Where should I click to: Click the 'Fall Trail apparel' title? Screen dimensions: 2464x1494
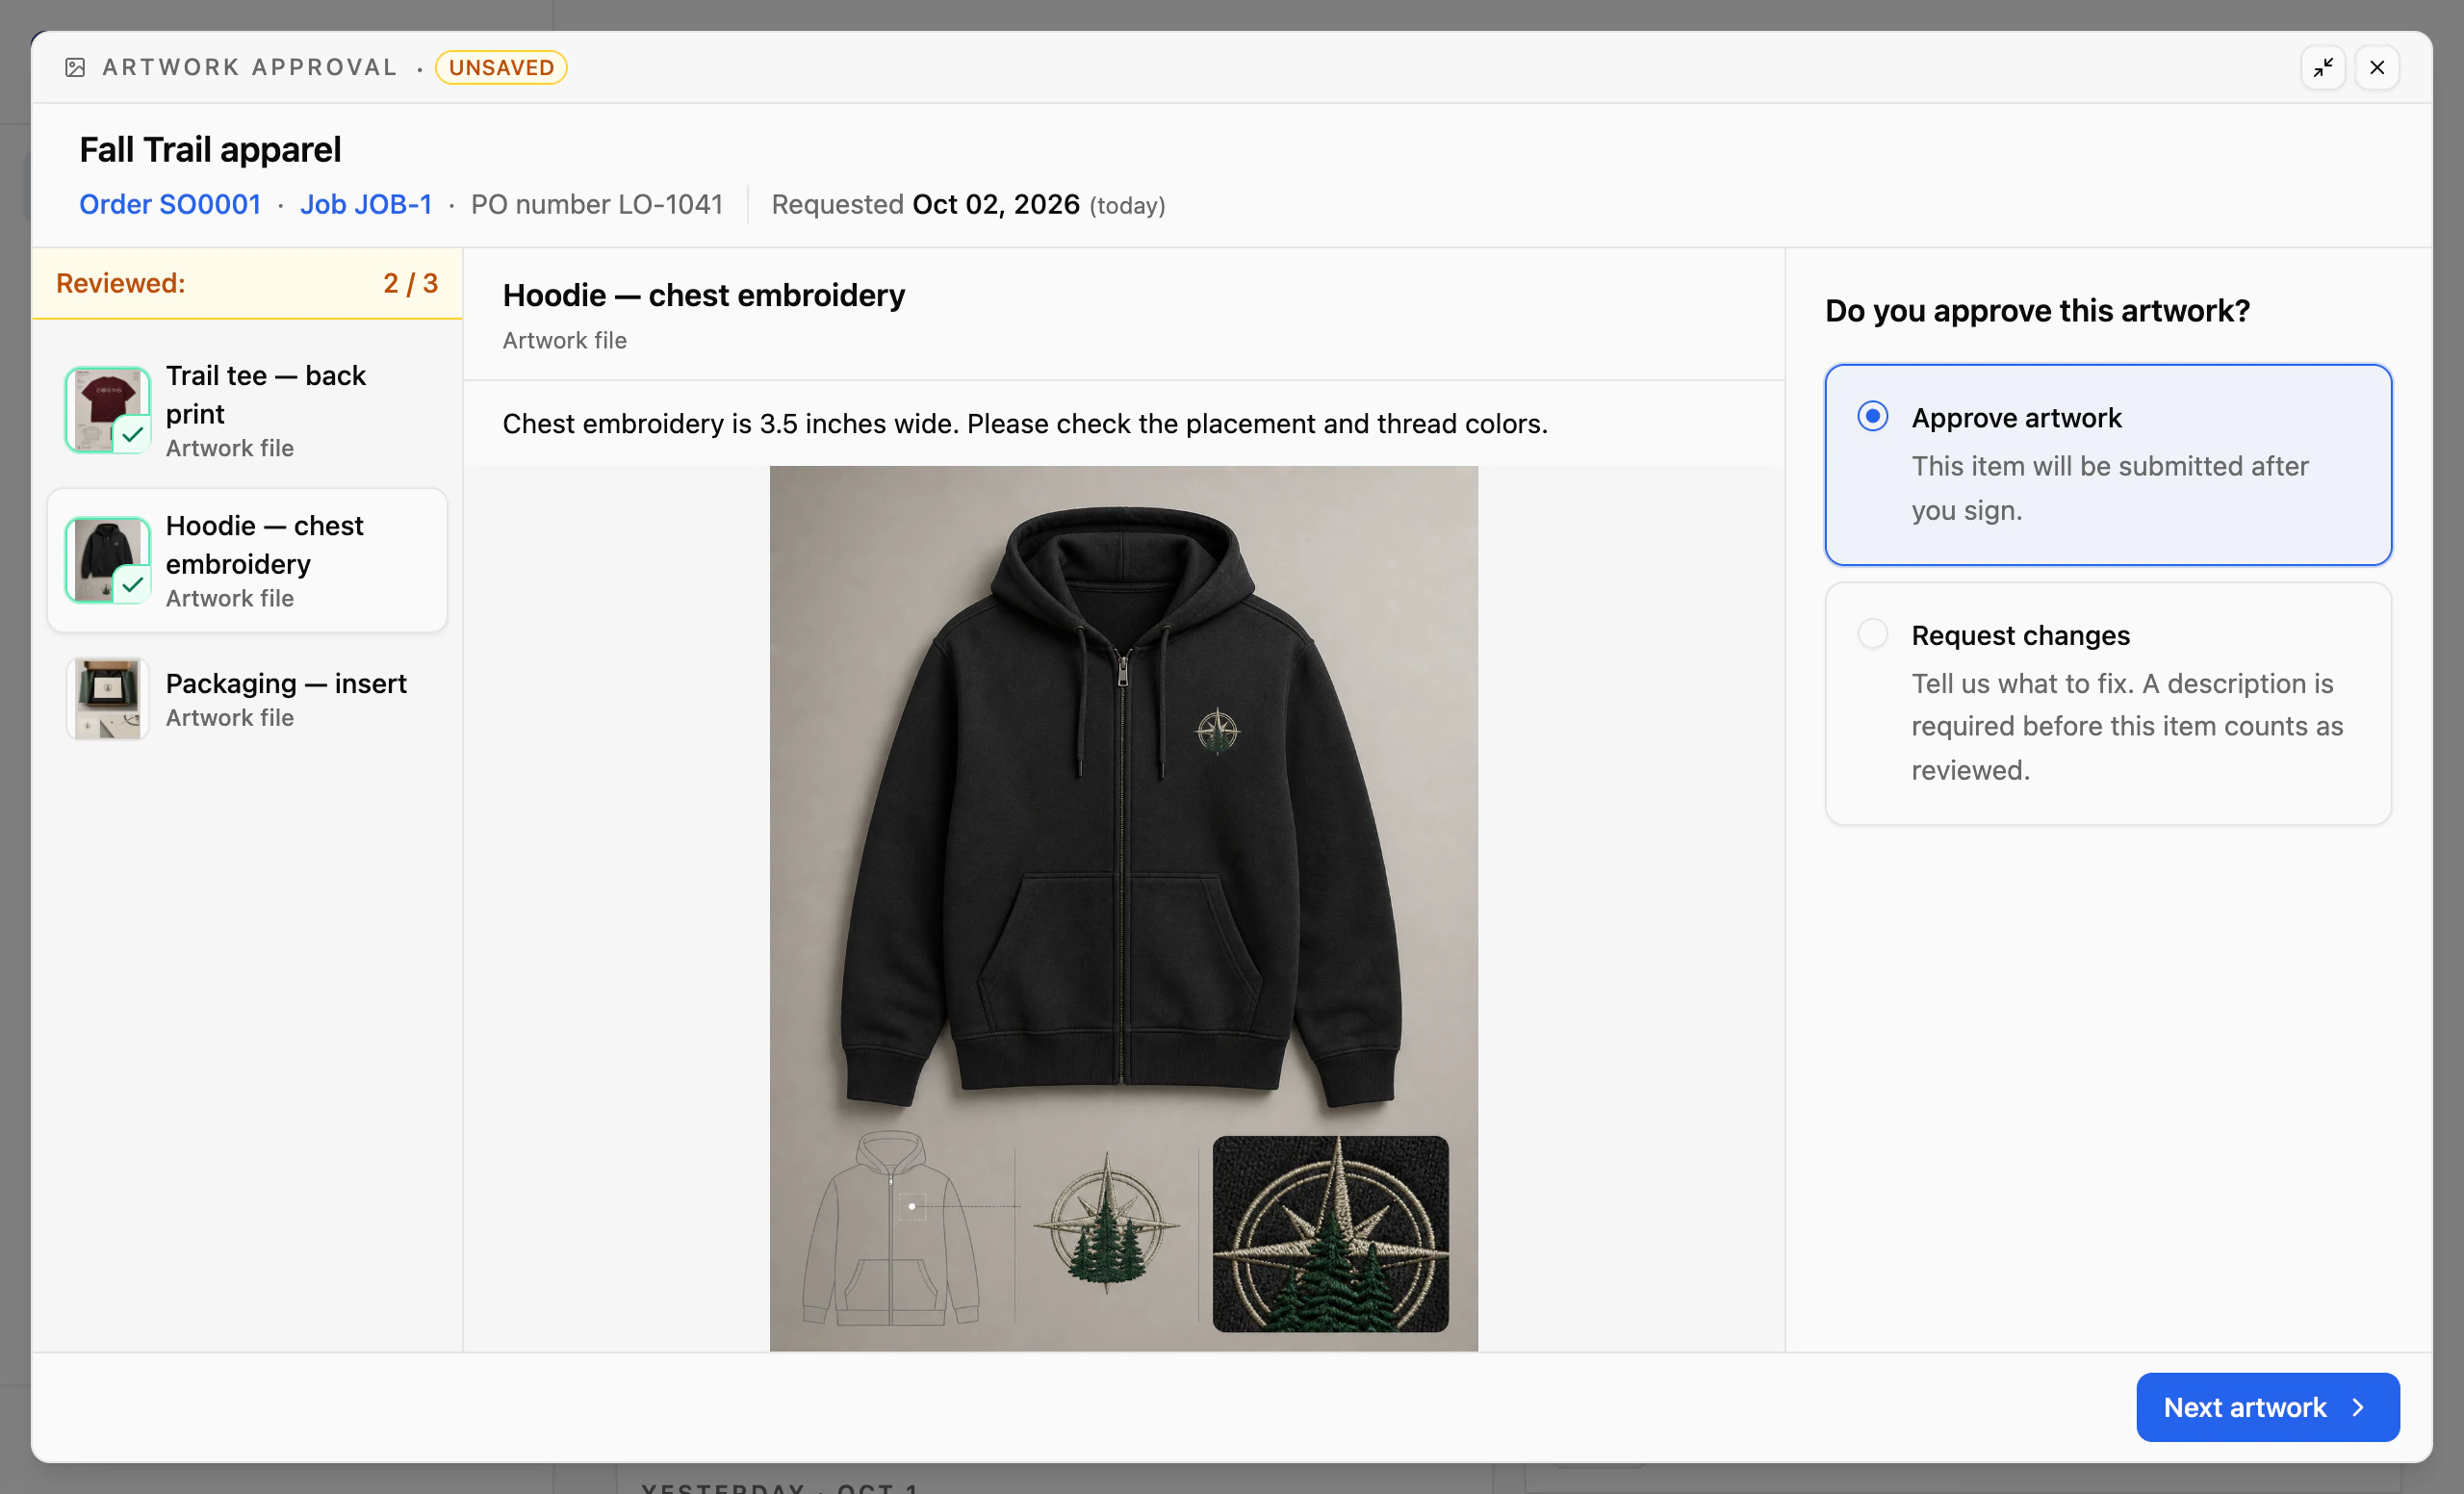210,149
